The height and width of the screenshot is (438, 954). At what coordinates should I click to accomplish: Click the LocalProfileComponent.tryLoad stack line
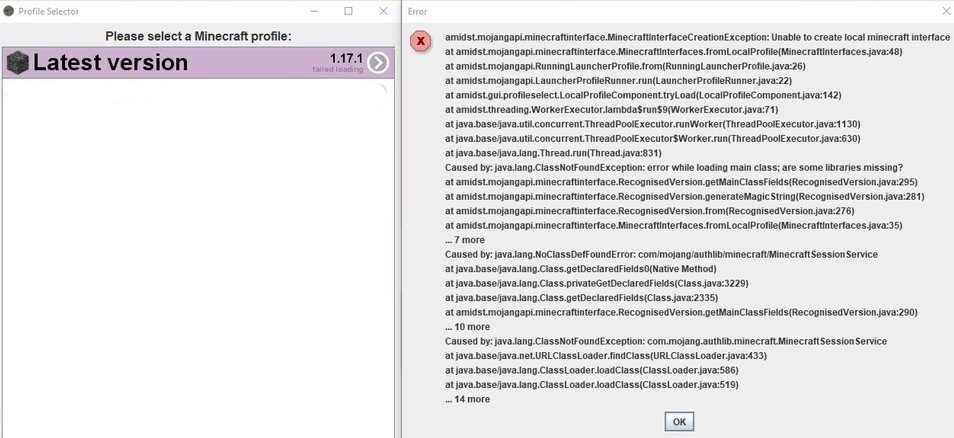tap(643, 95)
